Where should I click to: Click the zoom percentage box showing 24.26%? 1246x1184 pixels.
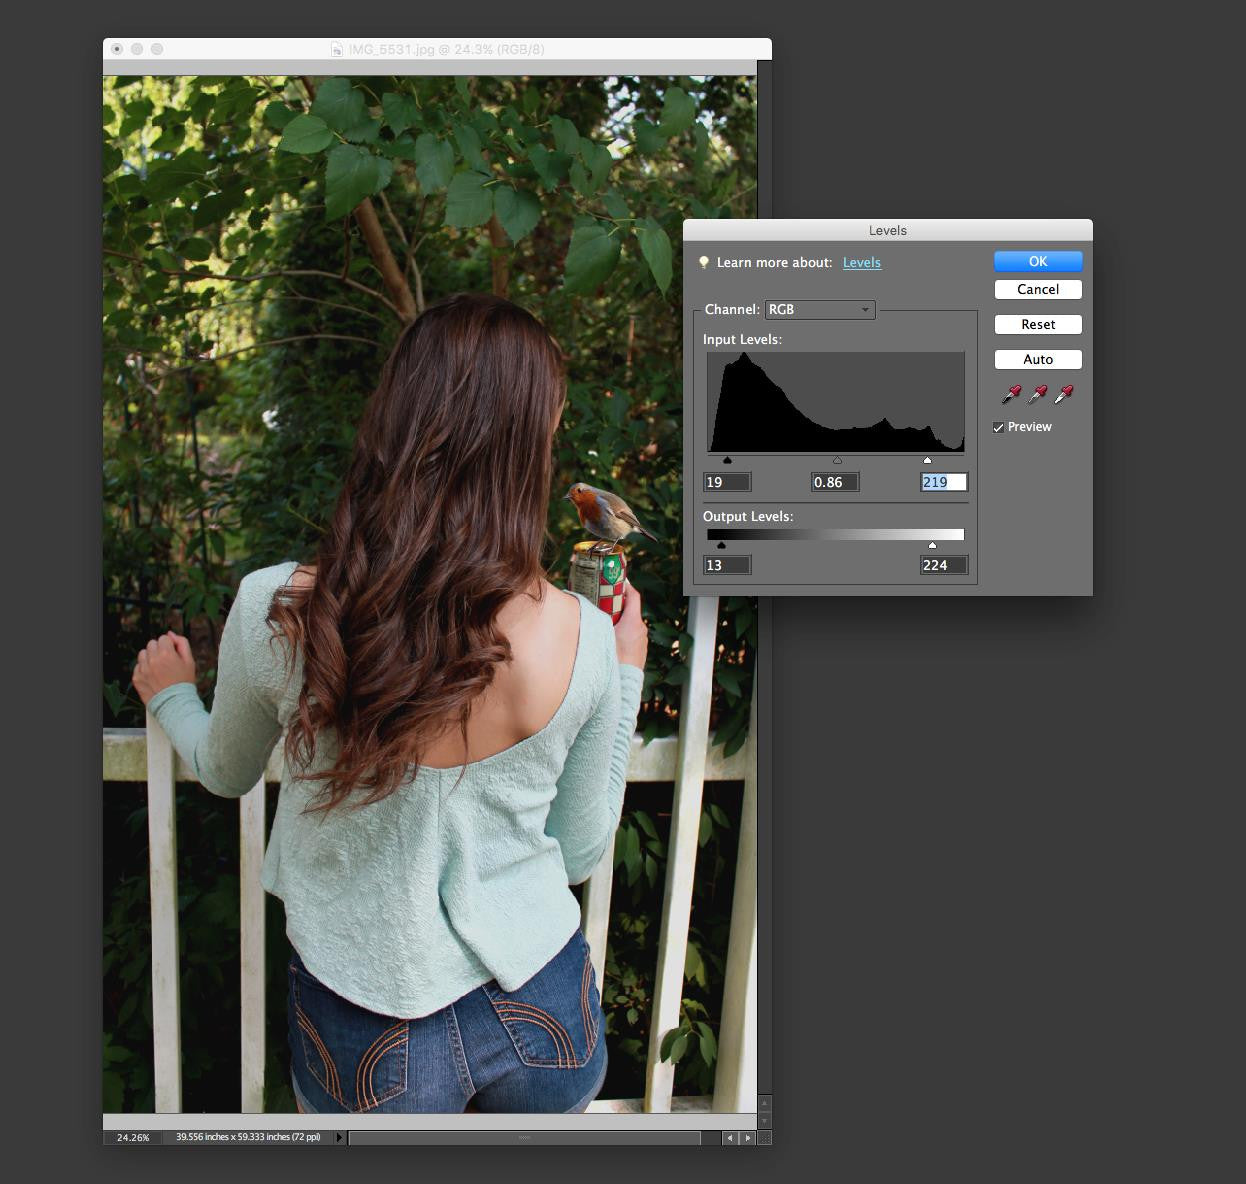[134, 1137]
